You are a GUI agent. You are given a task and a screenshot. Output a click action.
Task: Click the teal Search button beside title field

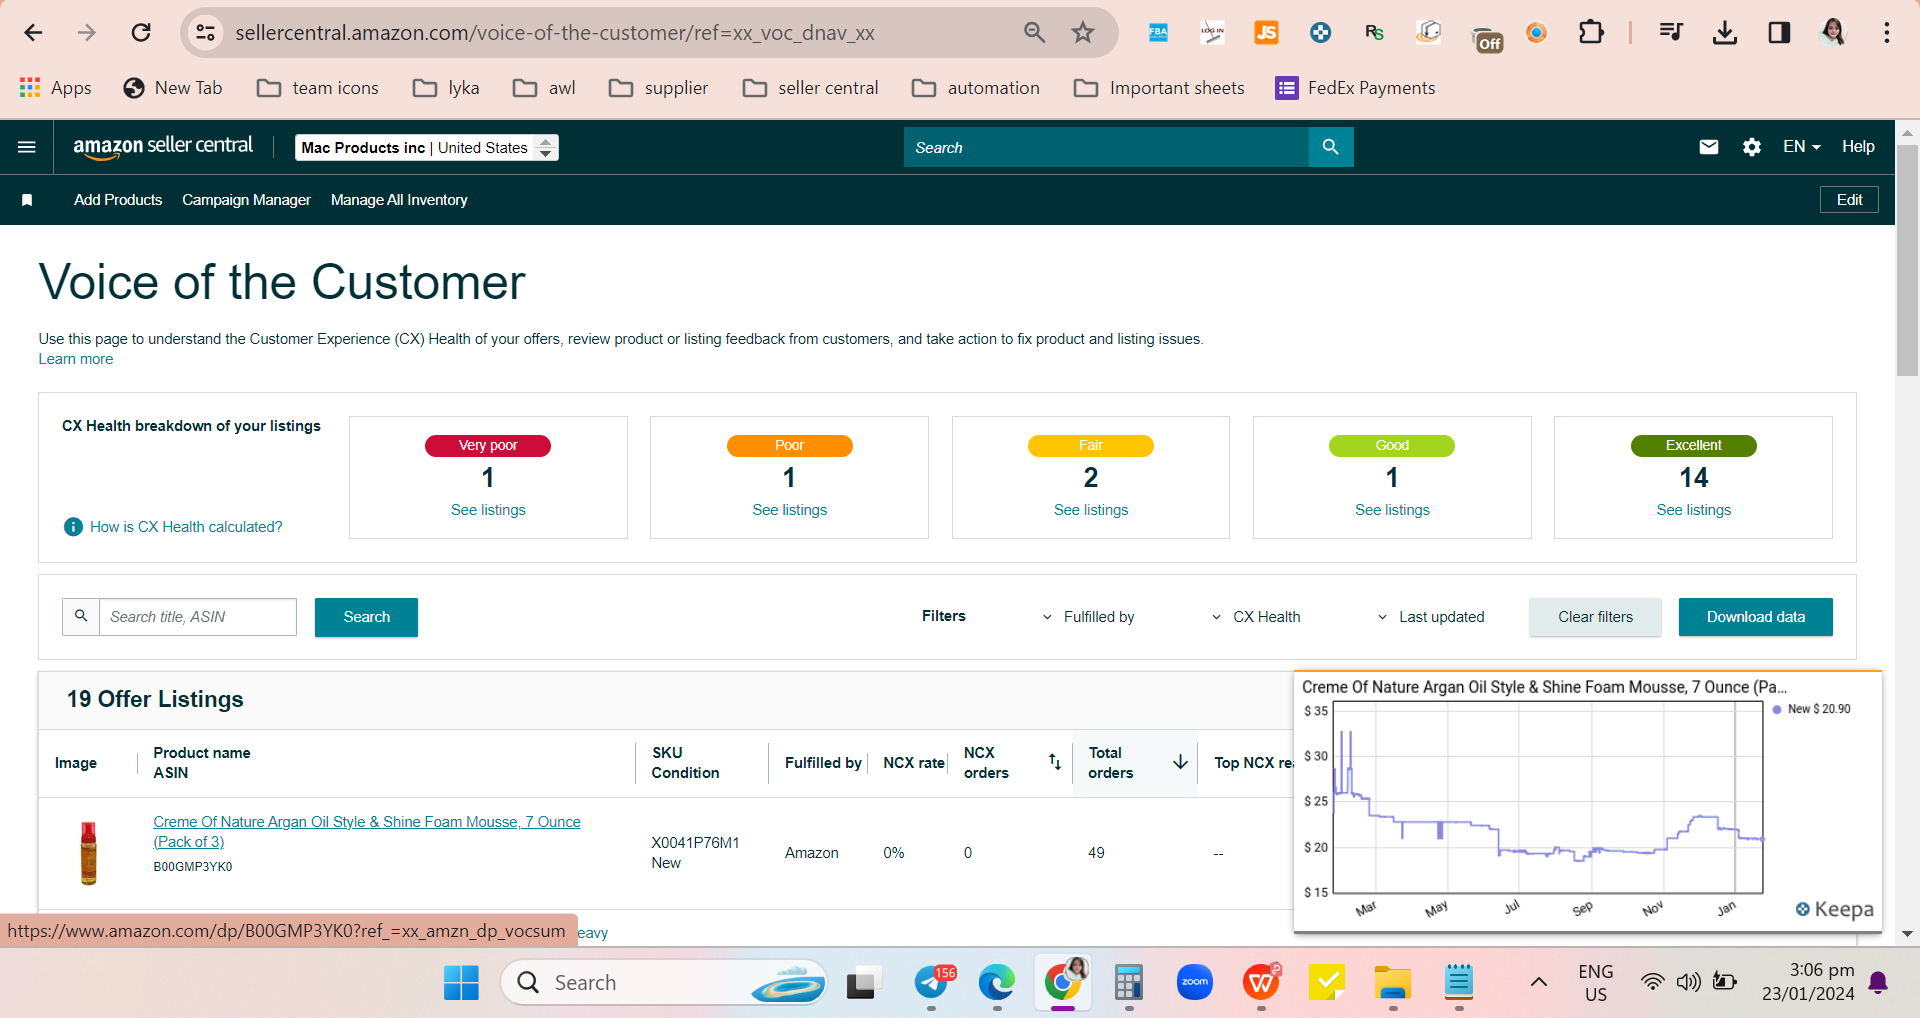pos(366,617)
